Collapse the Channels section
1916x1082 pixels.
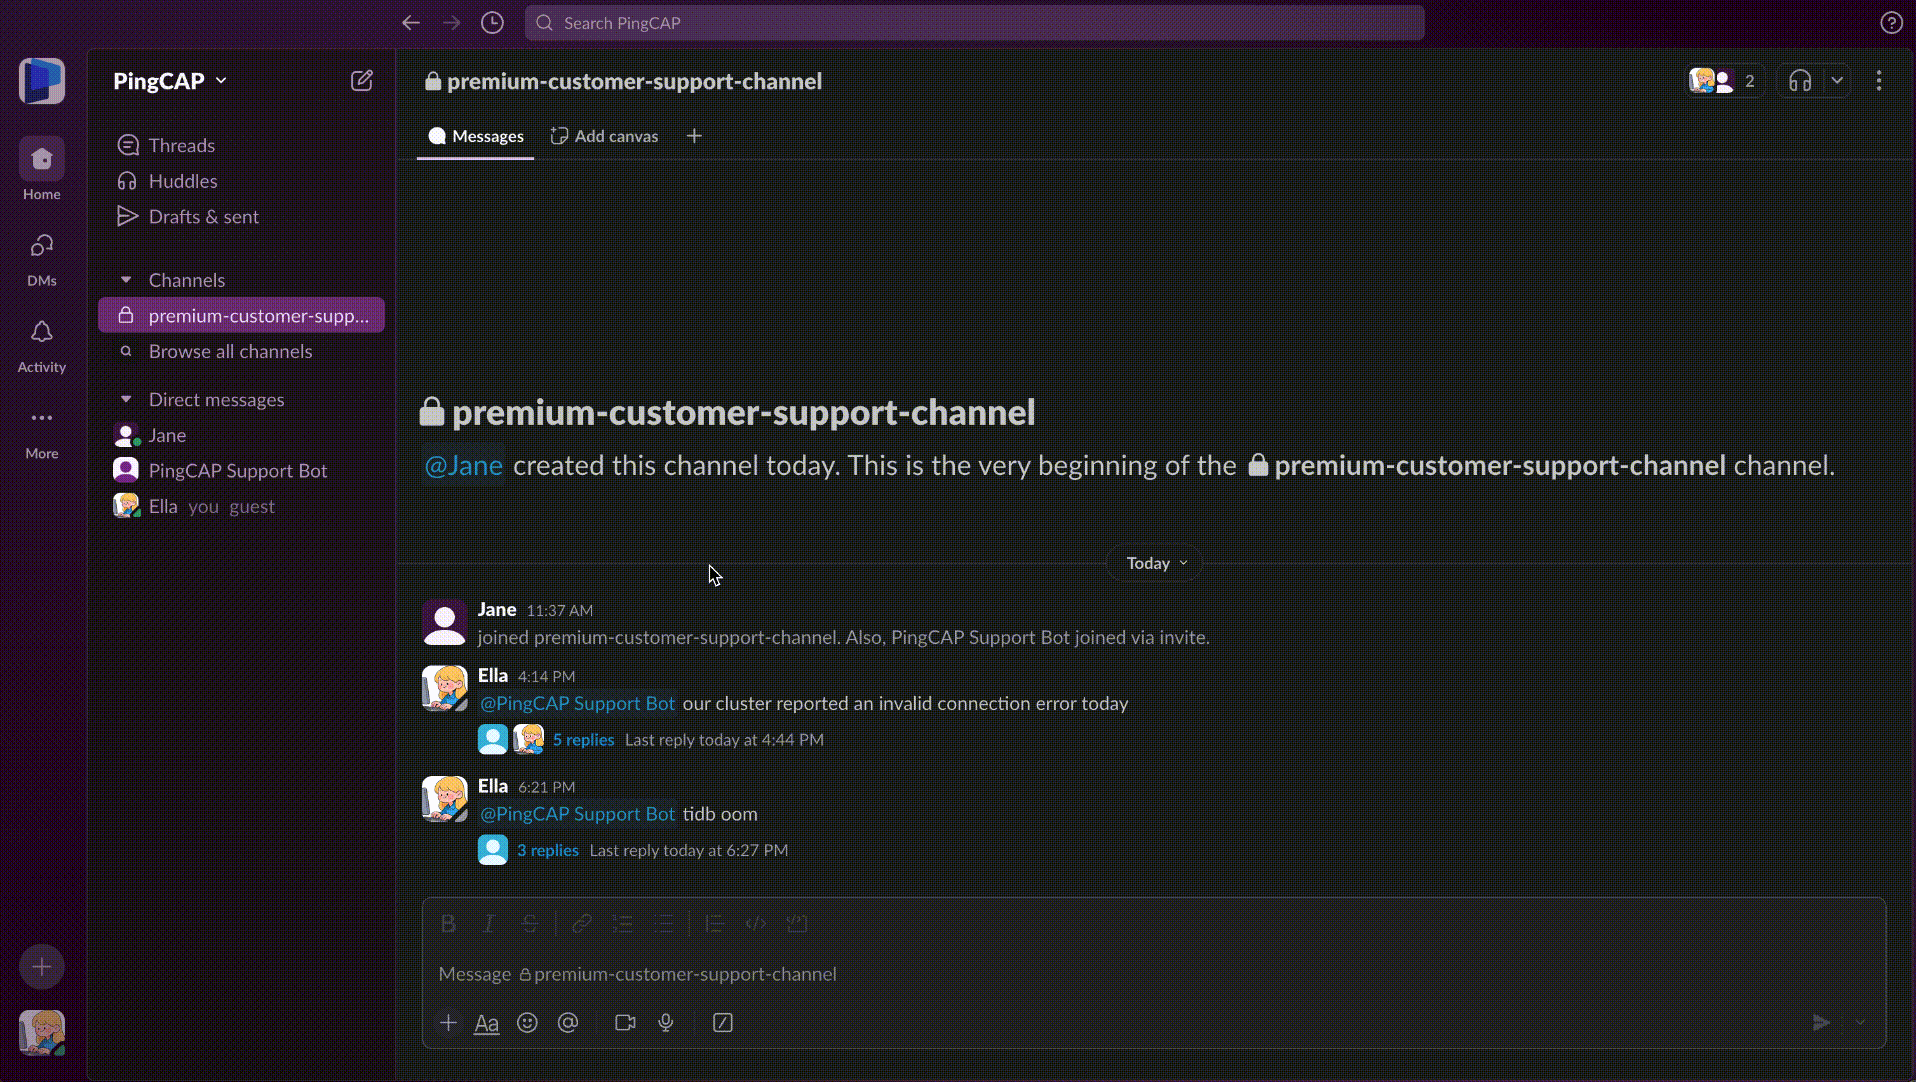tap(126, 280)
